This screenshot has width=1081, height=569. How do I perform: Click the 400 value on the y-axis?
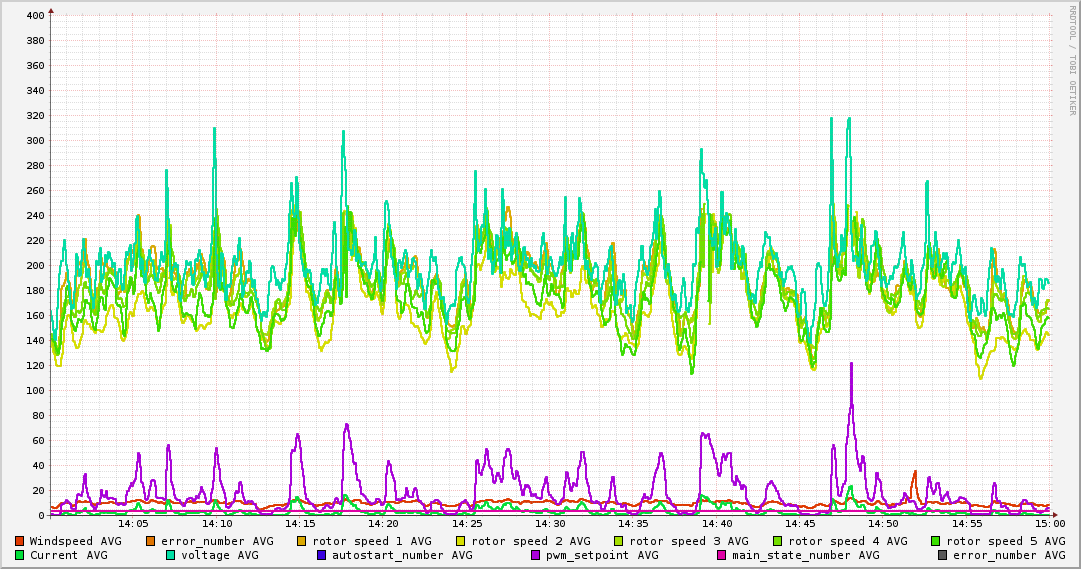(35, 16)
